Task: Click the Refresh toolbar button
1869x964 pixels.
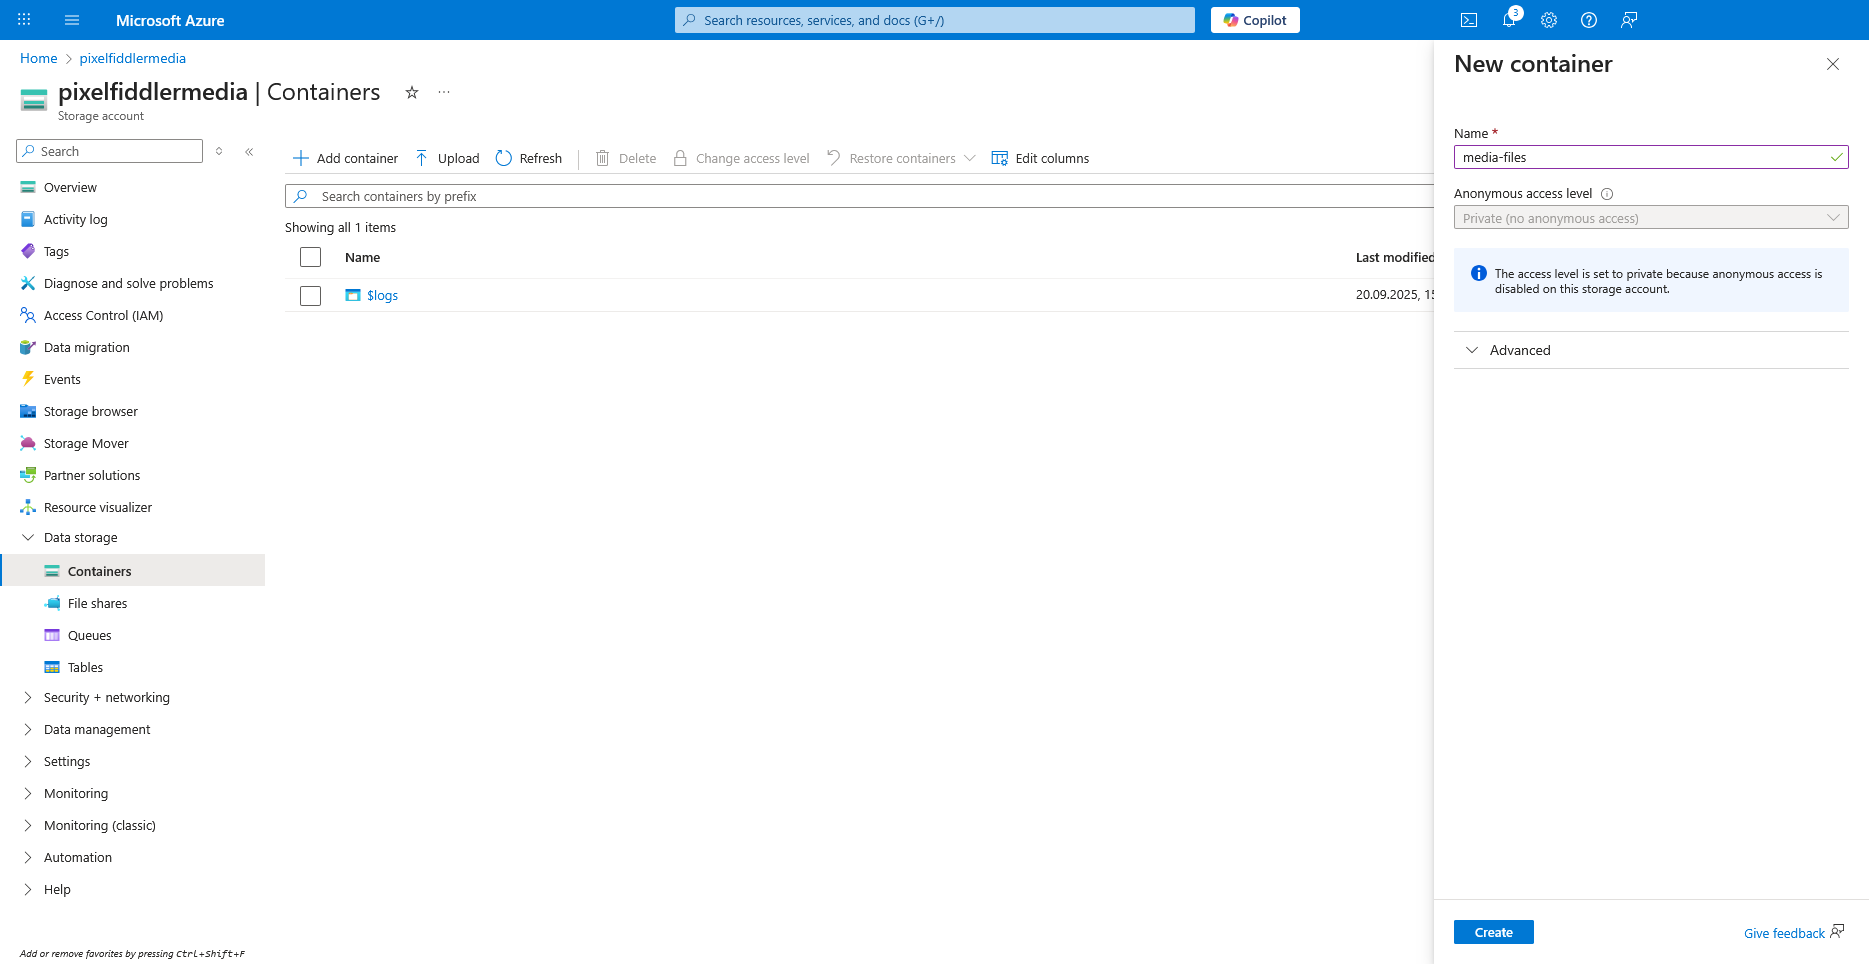Action: click(x=529, y=158)
